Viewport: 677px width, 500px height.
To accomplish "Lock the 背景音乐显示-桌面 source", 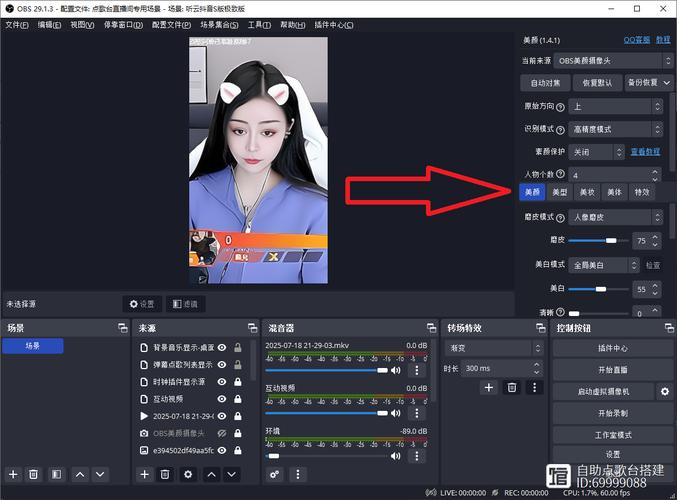I will [x=237, y=348].
